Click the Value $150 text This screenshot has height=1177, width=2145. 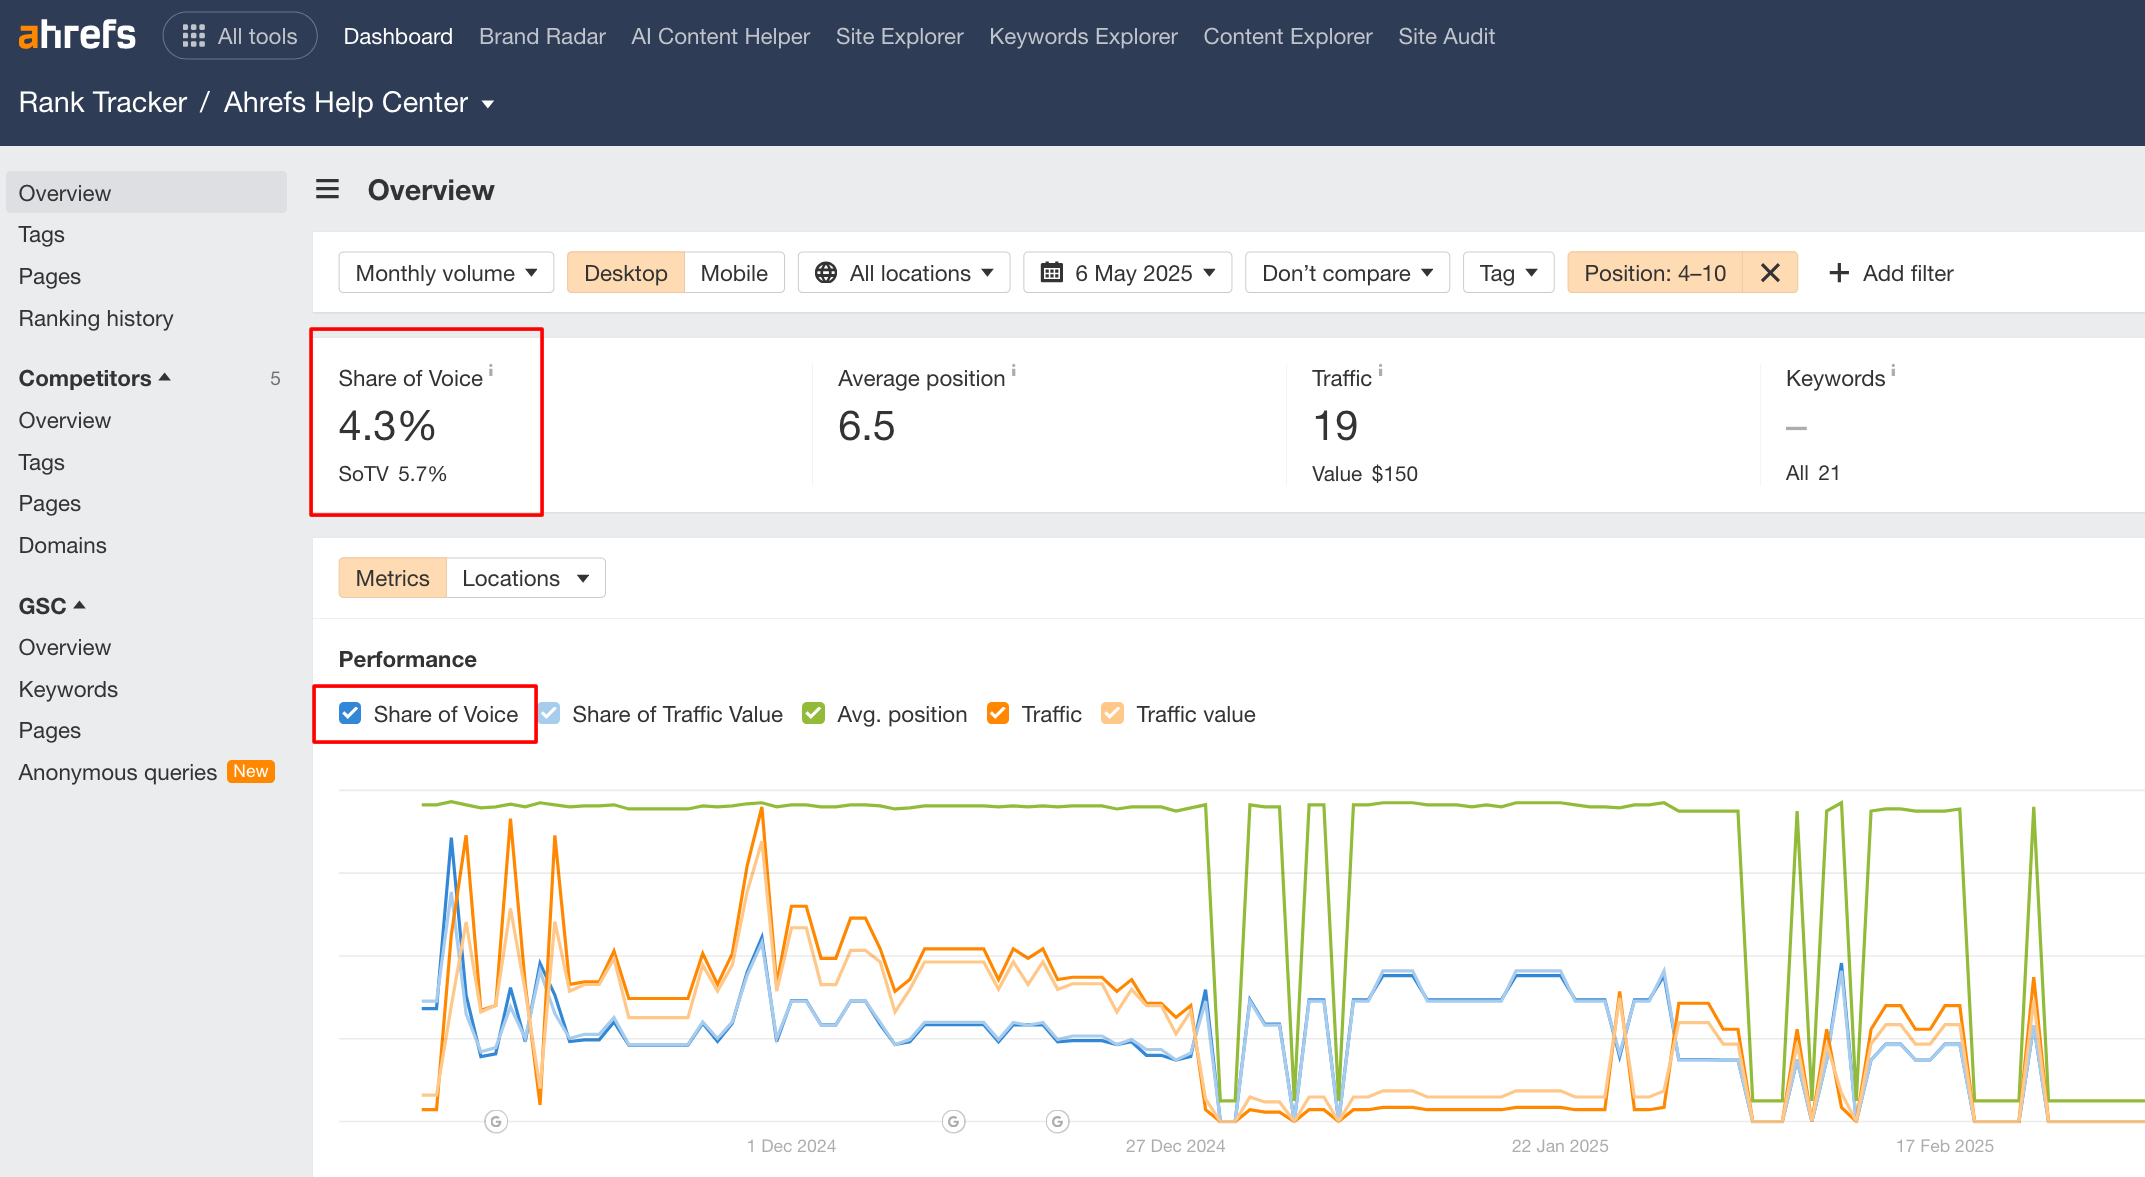(1364, 473)
